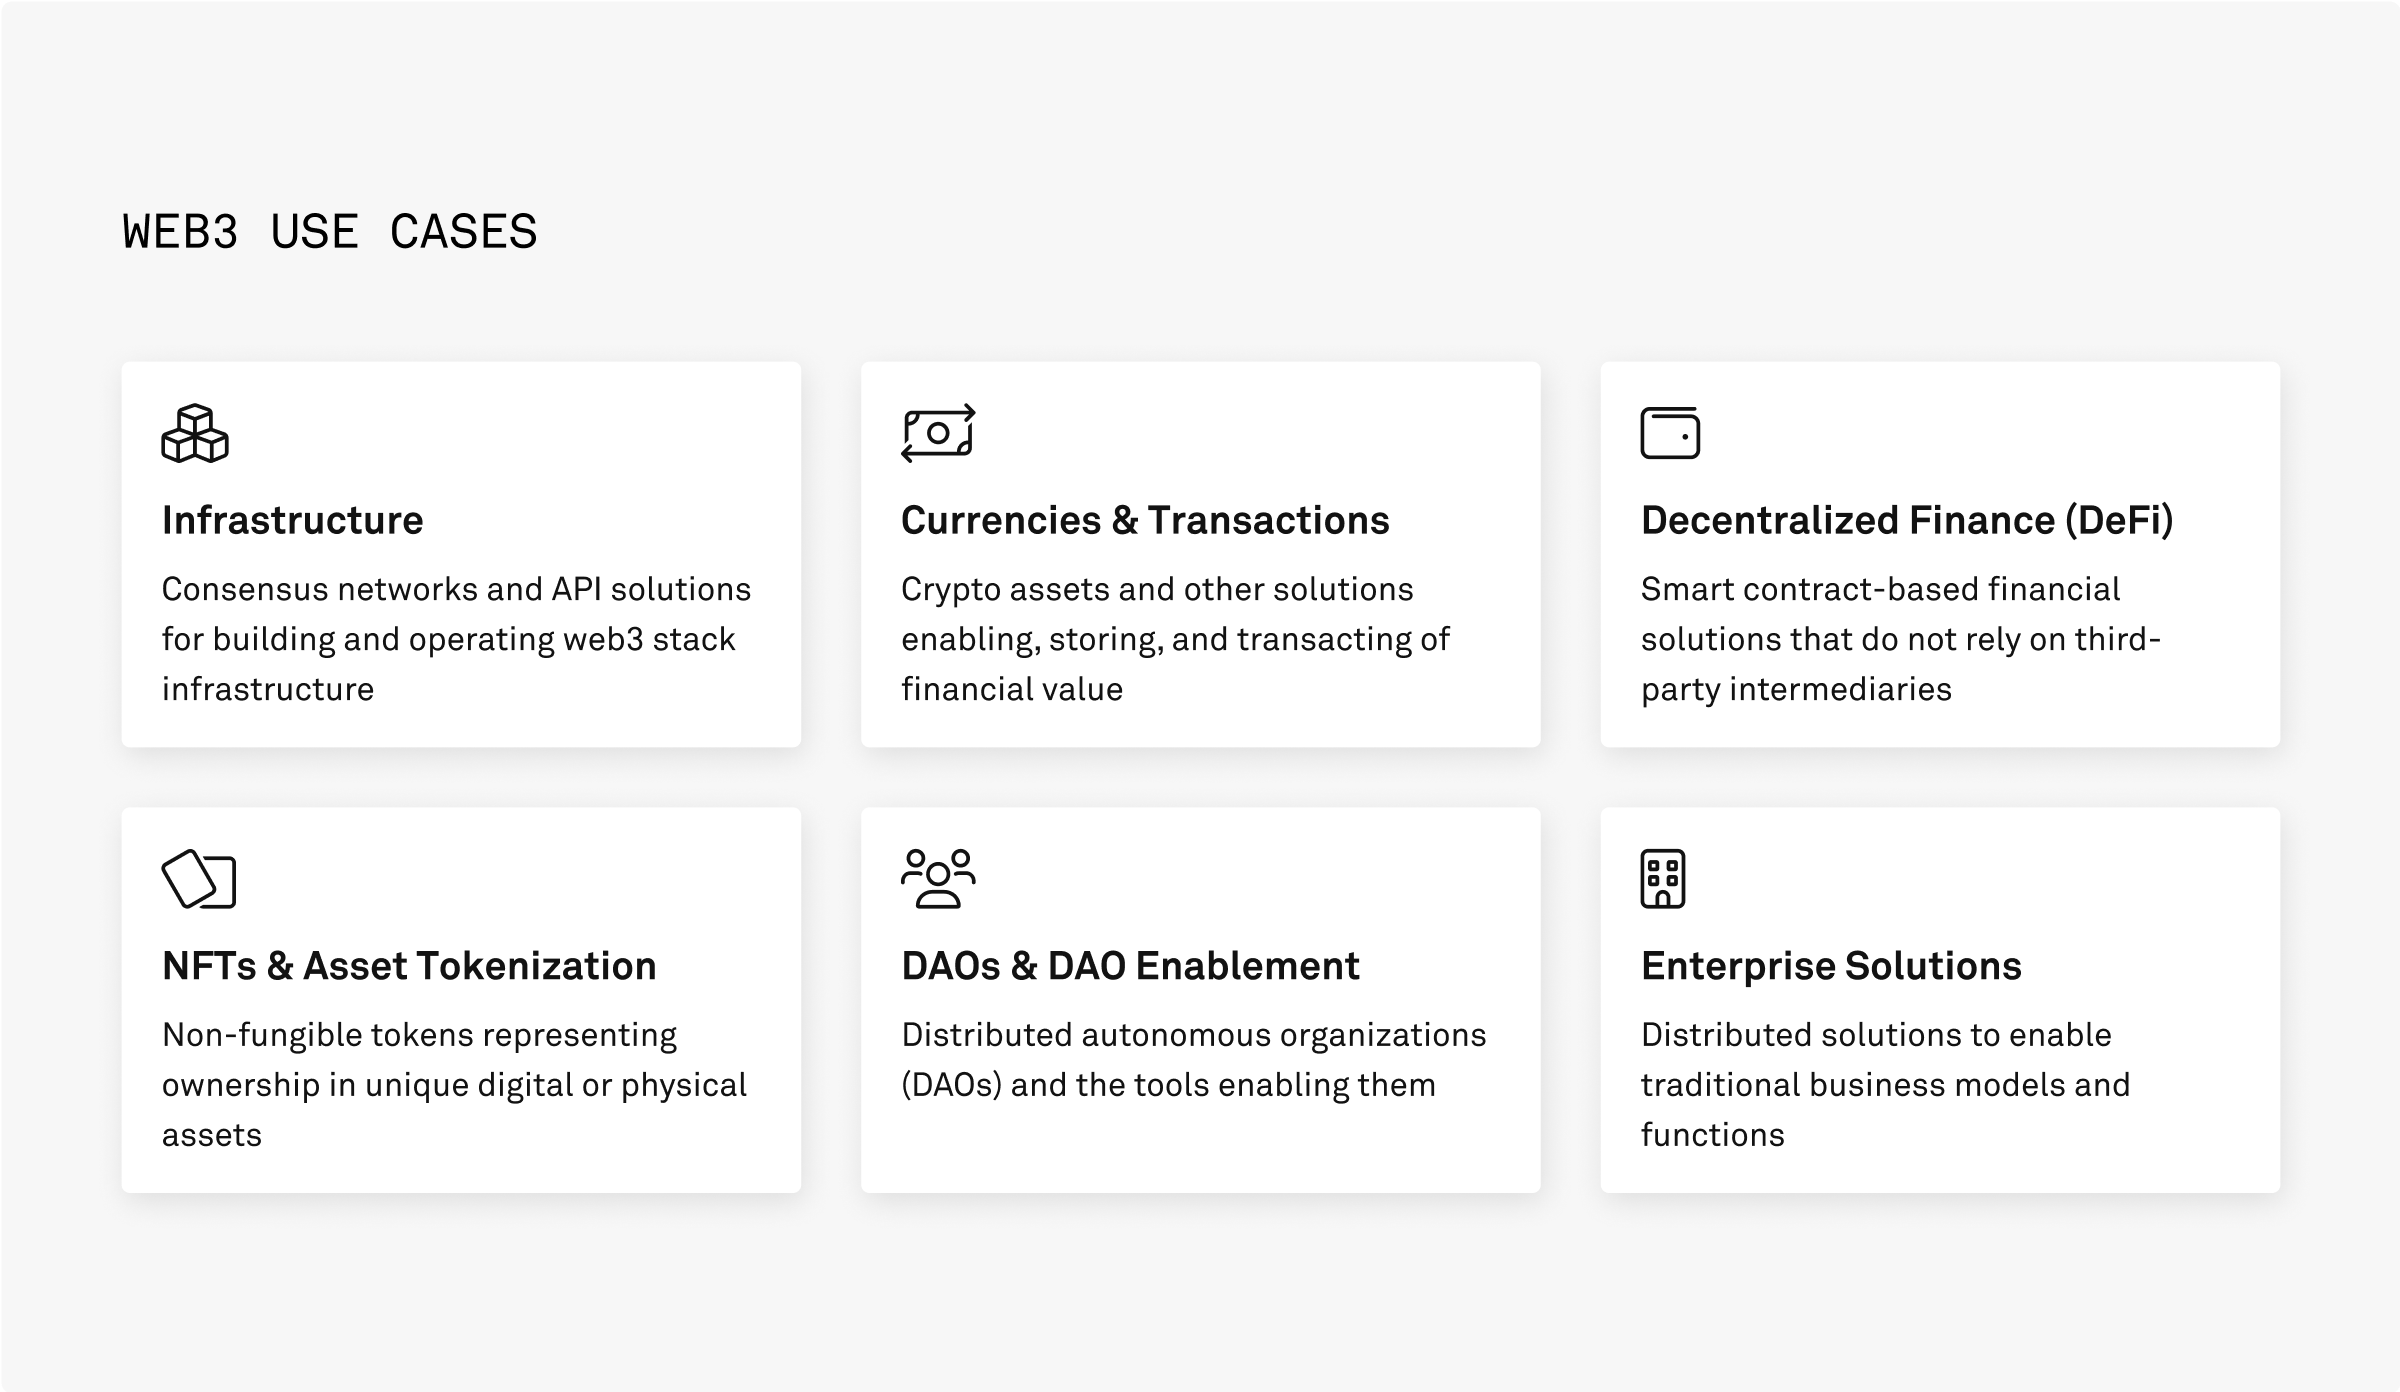Click the Decentralized Finance wallet icon
Viewport: 2400px width, 1392px height.
(1670, 433)
